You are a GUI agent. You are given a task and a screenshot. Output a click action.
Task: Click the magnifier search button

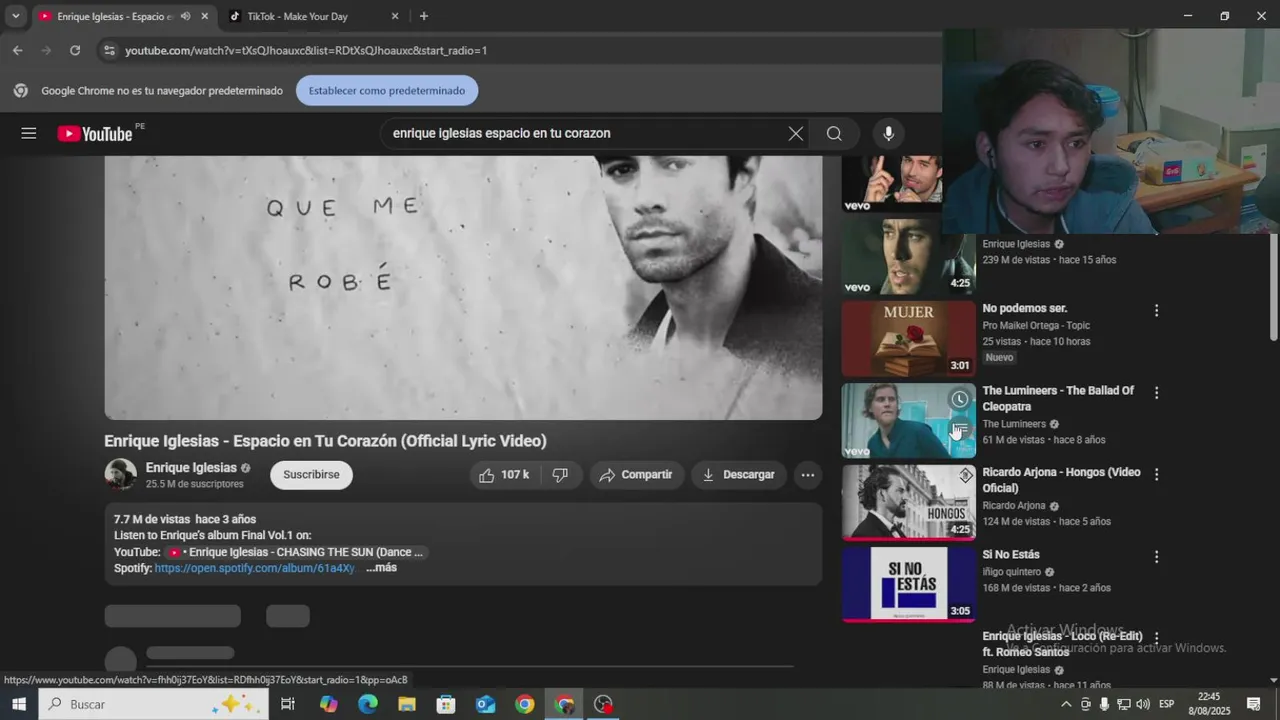(x=834, y=134)
